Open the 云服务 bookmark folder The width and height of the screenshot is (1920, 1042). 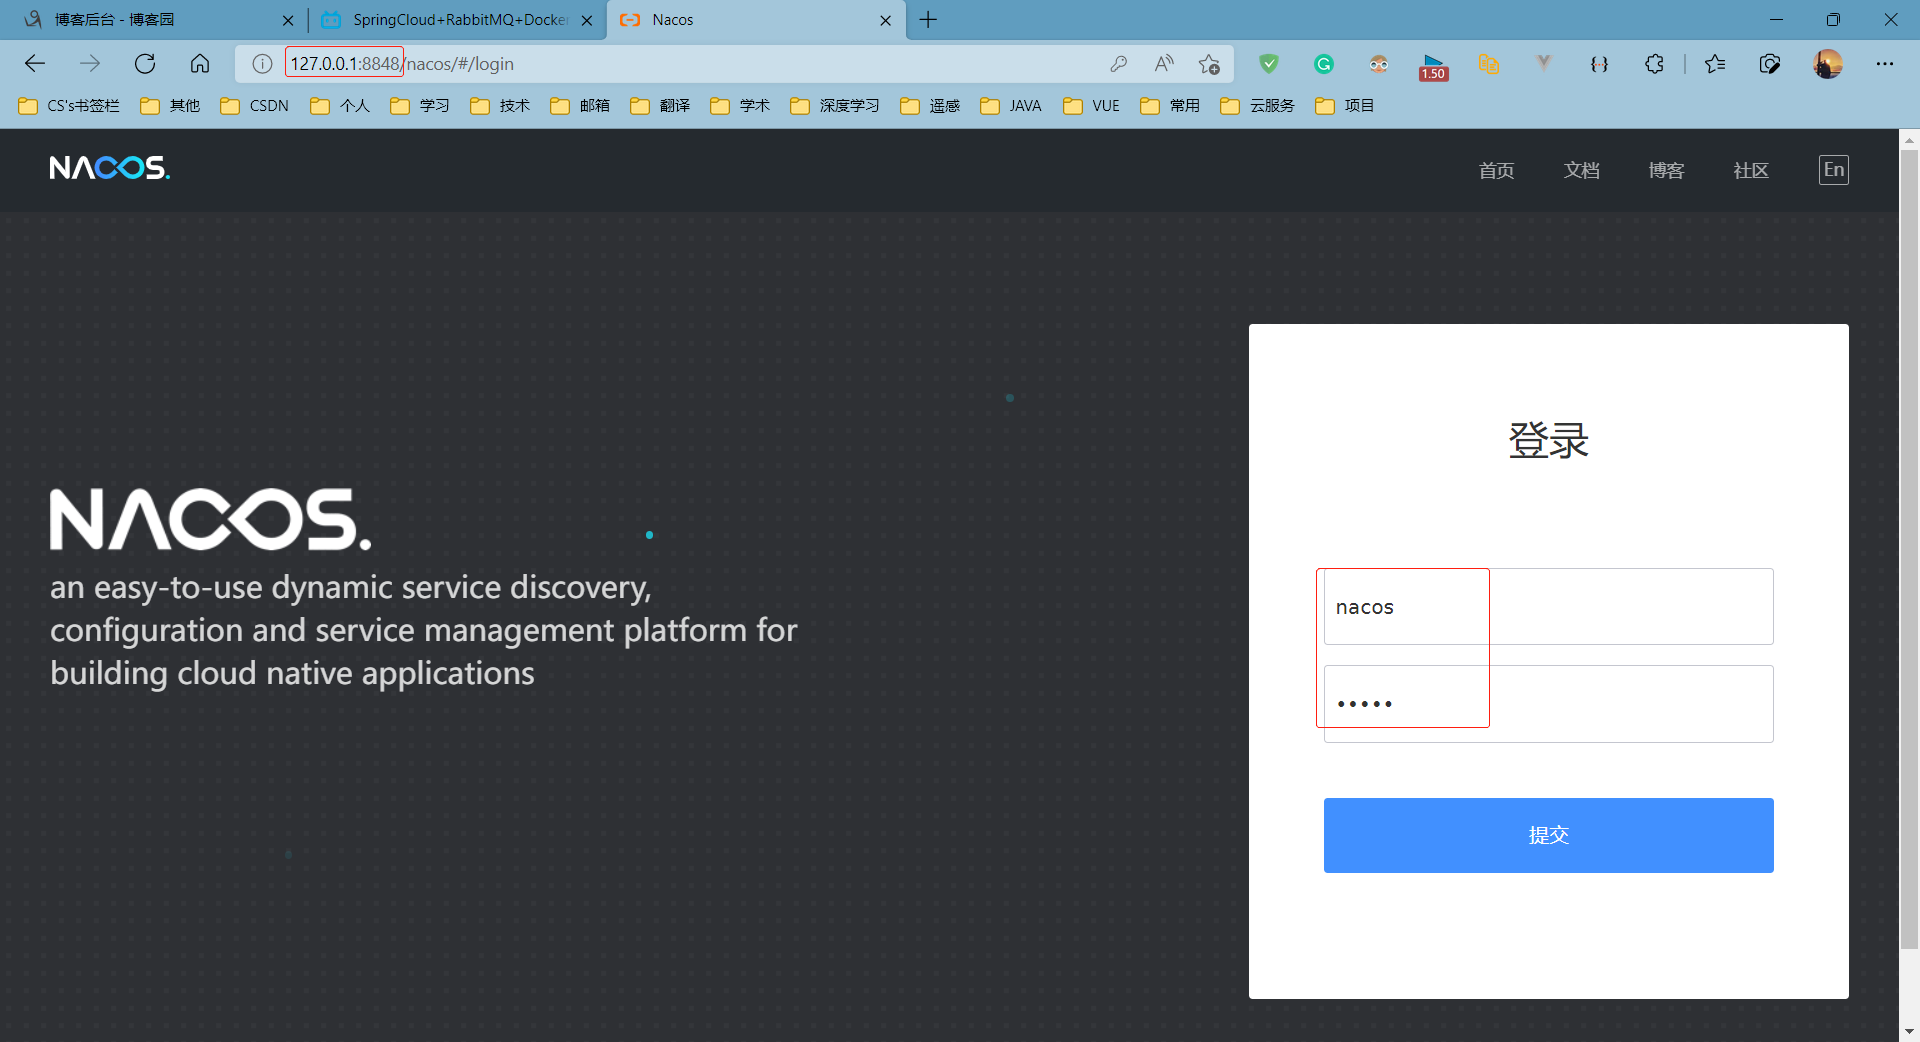1258,106
